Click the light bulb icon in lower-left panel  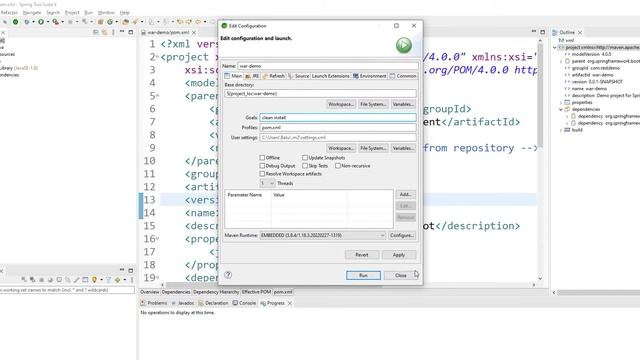coord(94,280)
